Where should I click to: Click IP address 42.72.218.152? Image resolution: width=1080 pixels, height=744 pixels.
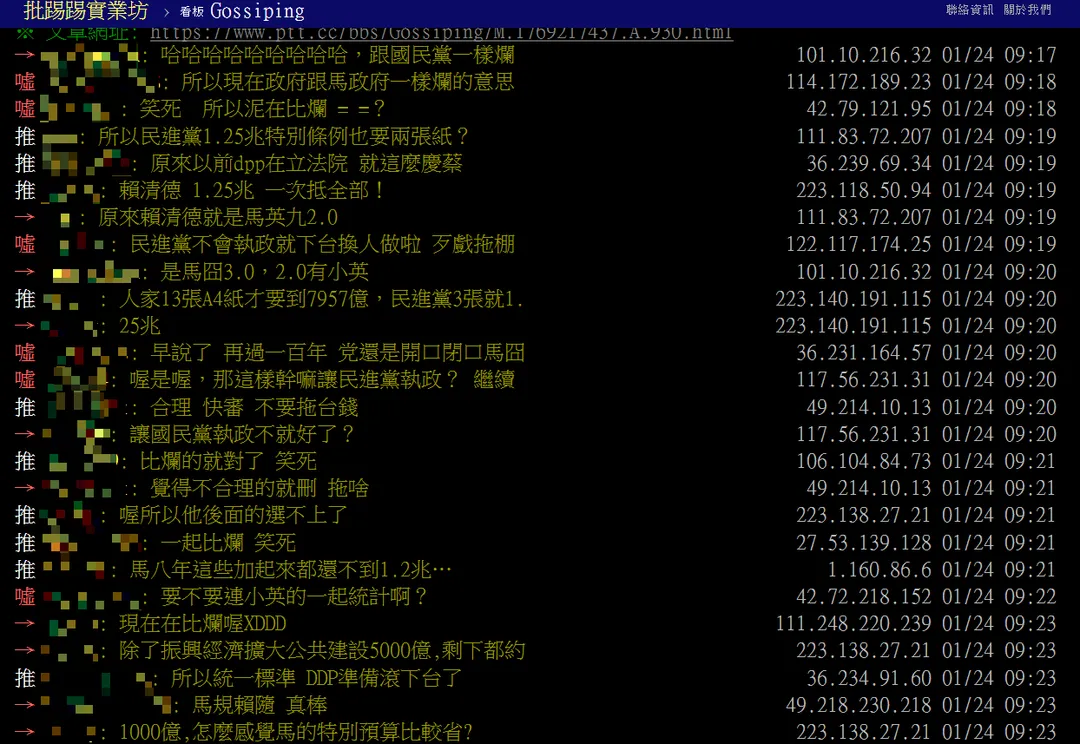pos(864,597)
